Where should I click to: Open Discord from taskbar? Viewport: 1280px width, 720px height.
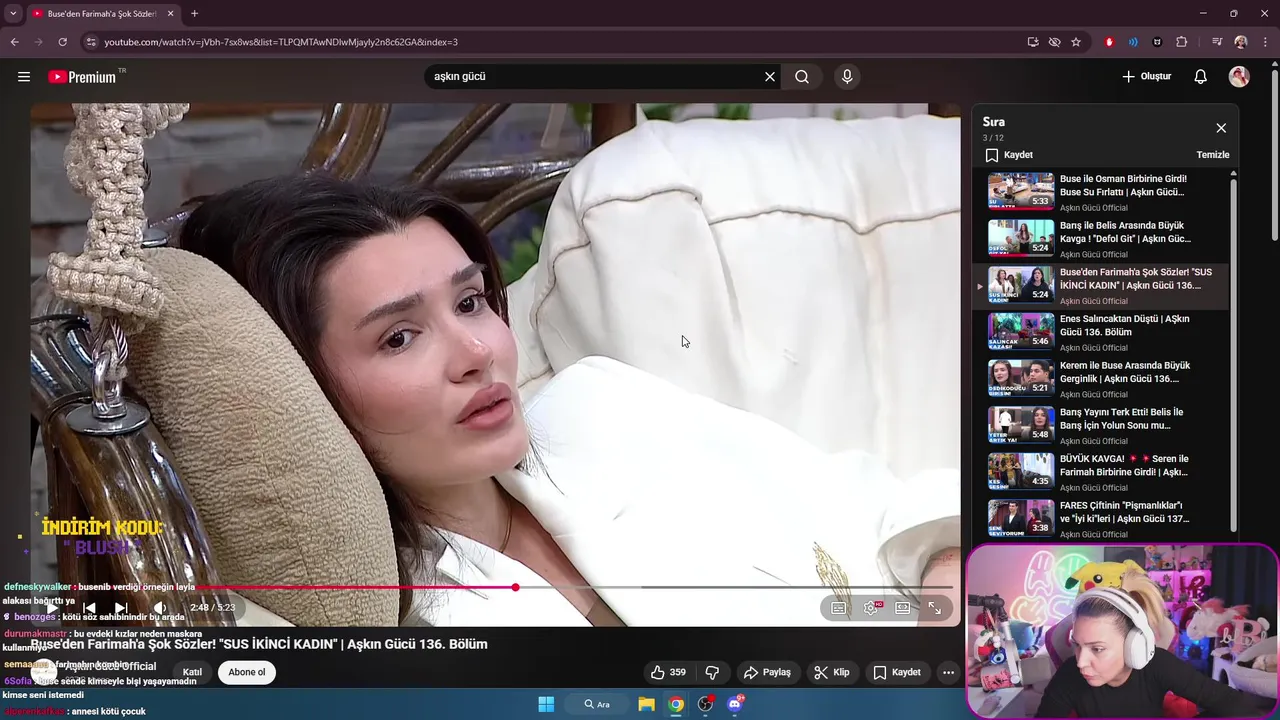pyautogui.click(x=735, y=704)
